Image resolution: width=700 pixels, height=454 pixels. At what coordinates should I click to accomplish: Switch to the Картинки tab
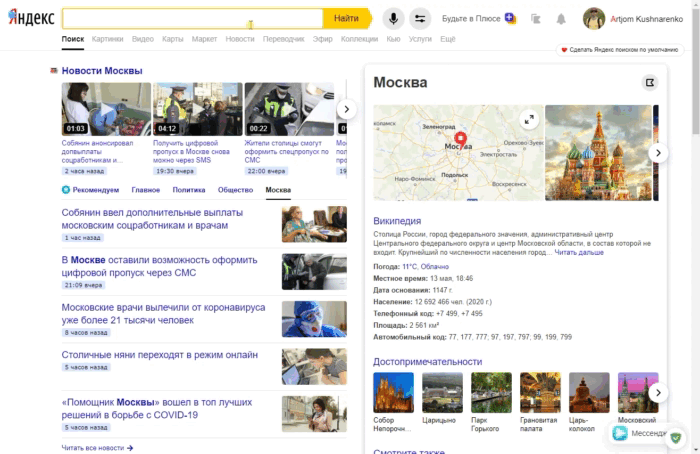tap(107, 39)
